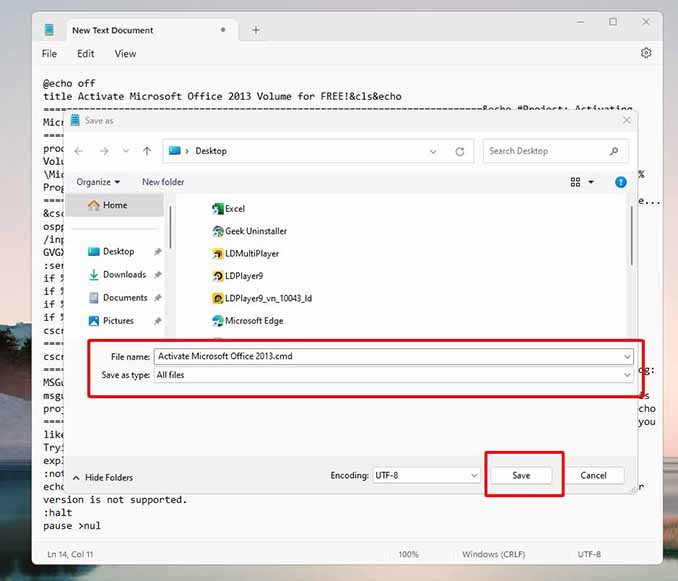Go up one folder level
Viewport: 678px width, 581px height.
point(147,151)
